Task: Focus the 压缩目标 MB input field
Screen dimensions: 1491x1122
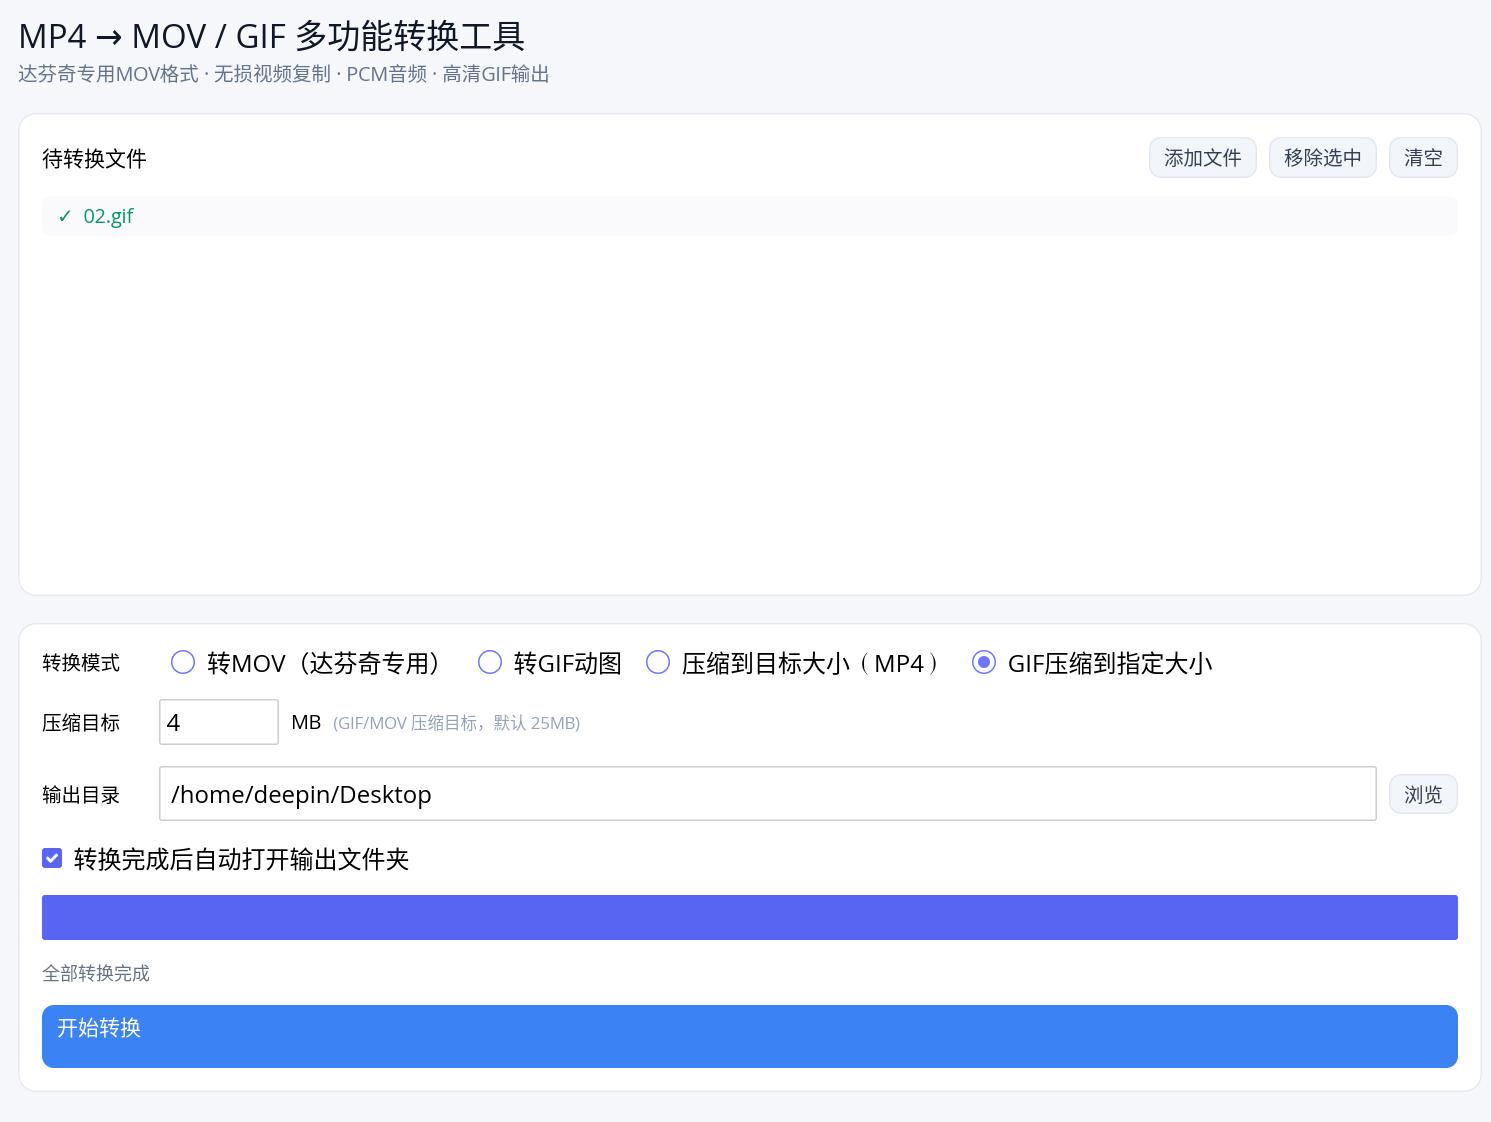Action: 219,722
